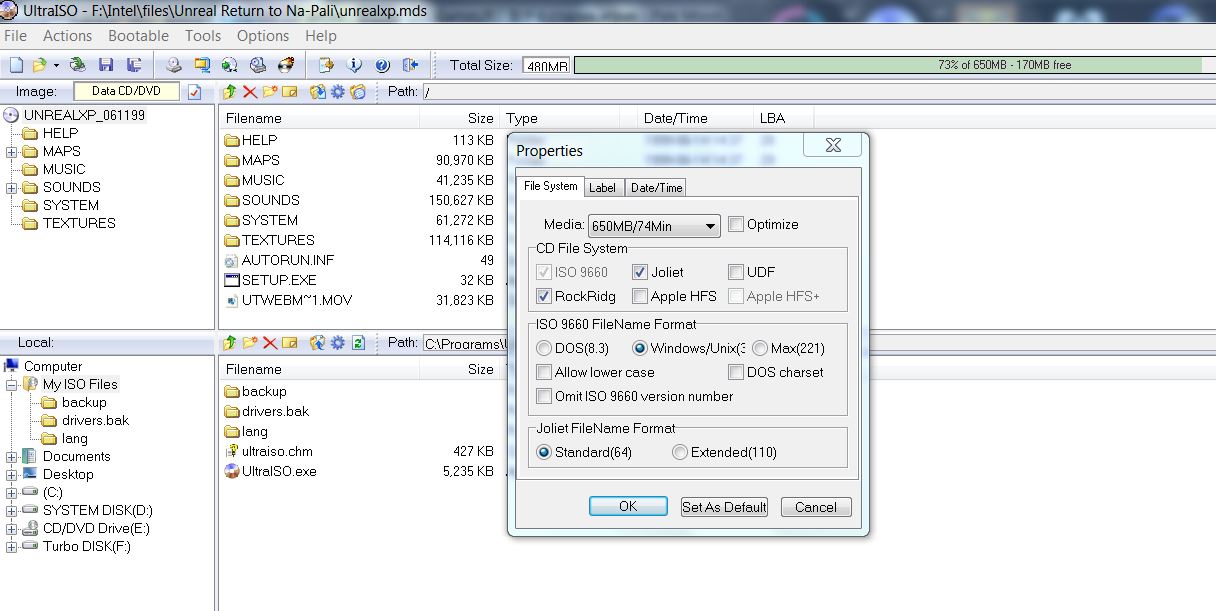The width and height of the screenshot is (1216, 611).
Task: Click the gear settings icon in image pane toolbar
Action: [337, 92]
